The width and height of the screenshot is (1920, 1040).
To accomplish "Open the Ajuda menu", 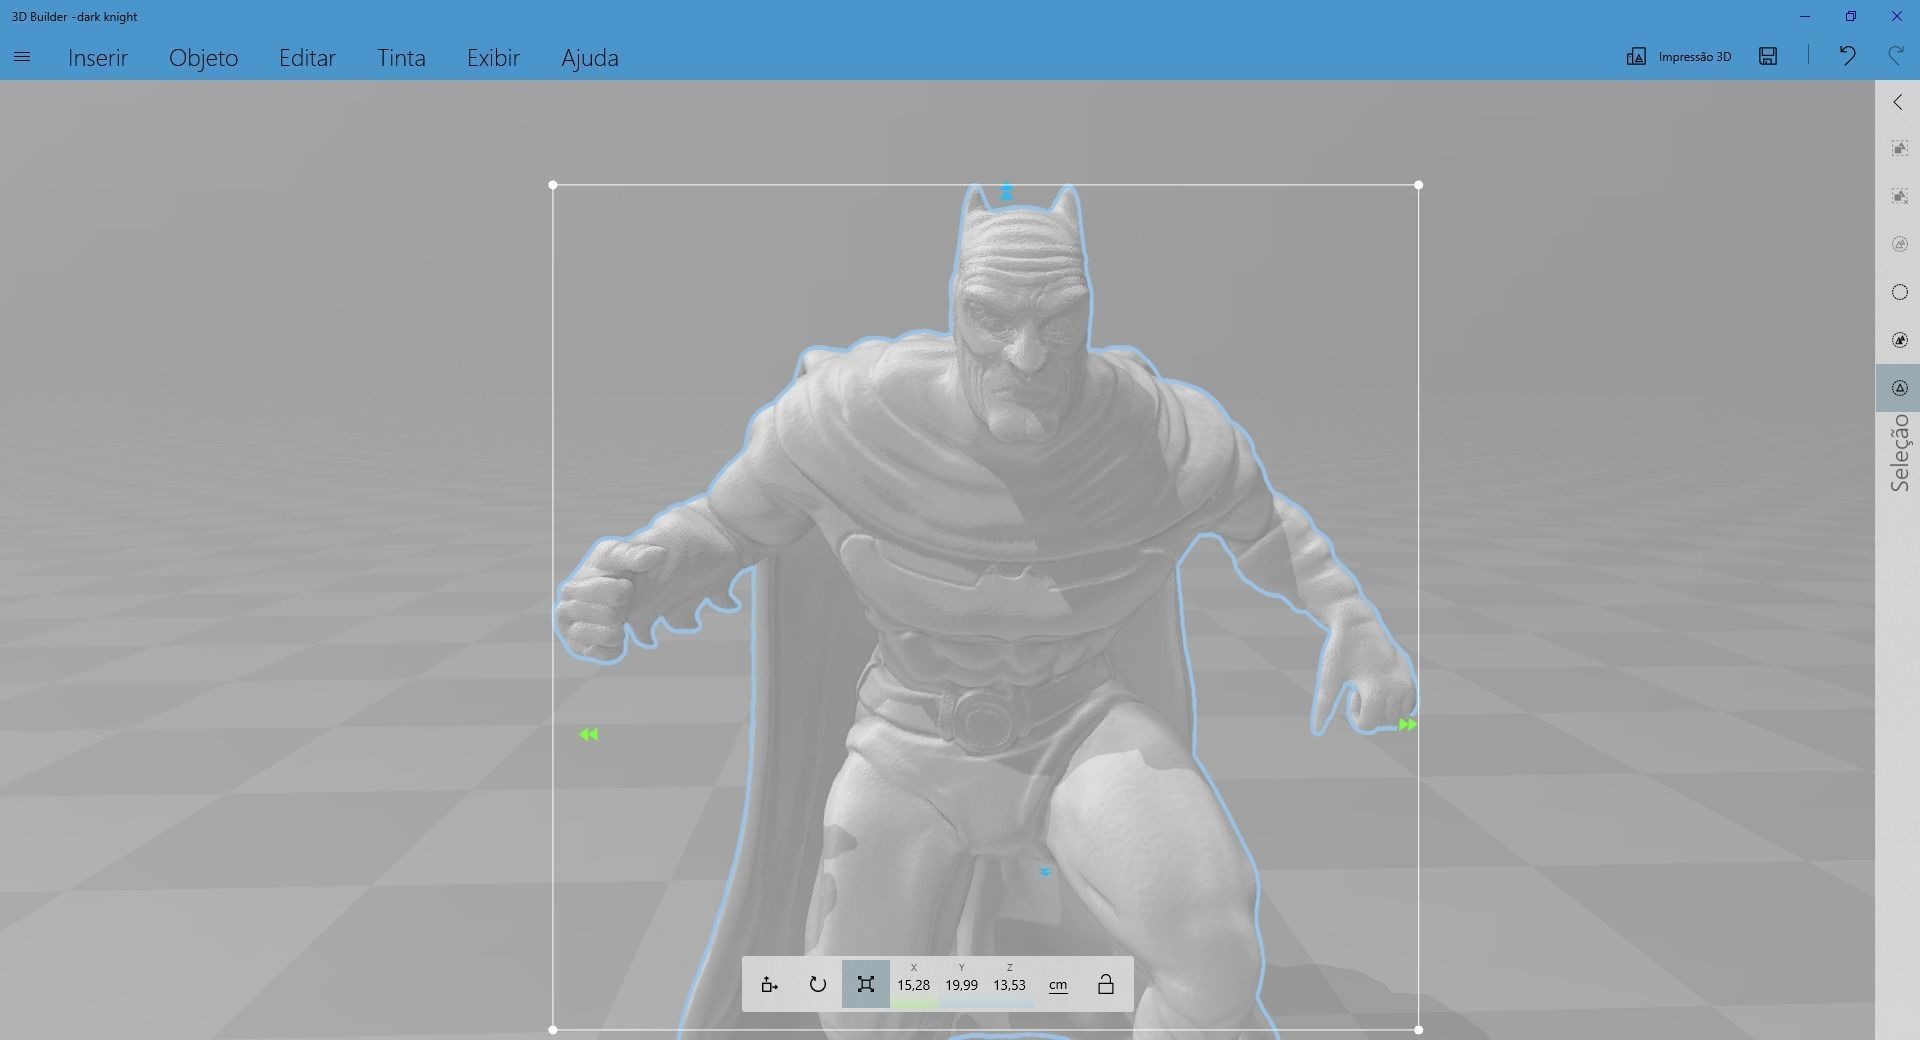I will pyautogui.click(x=590, y=57).
